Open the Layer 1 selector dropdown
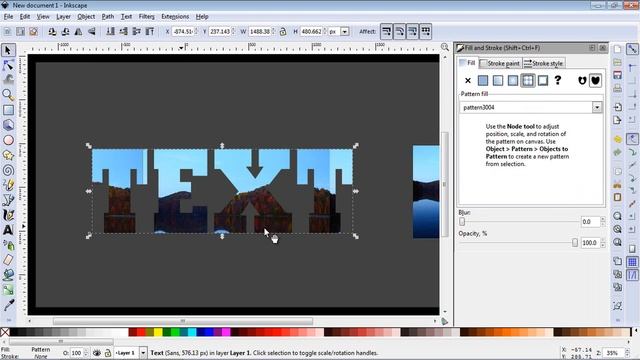 [x=143, y=353]
